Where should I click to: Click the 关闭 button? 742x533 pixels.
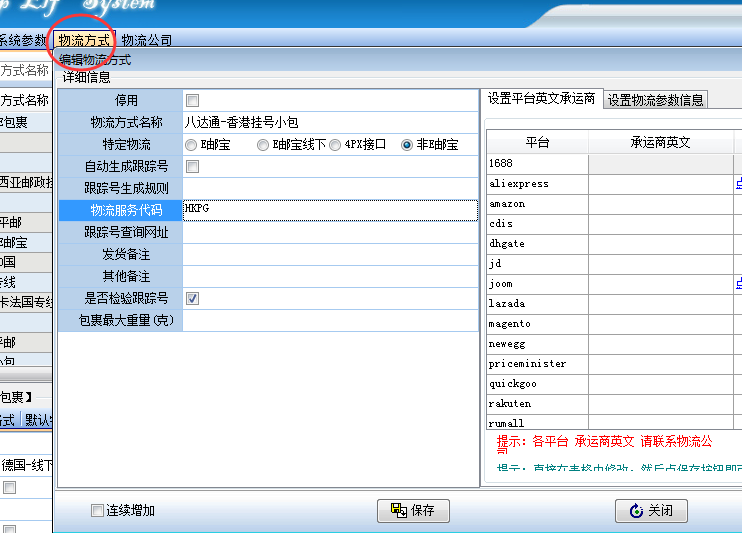pyautogui.click(x=651, y=511)
